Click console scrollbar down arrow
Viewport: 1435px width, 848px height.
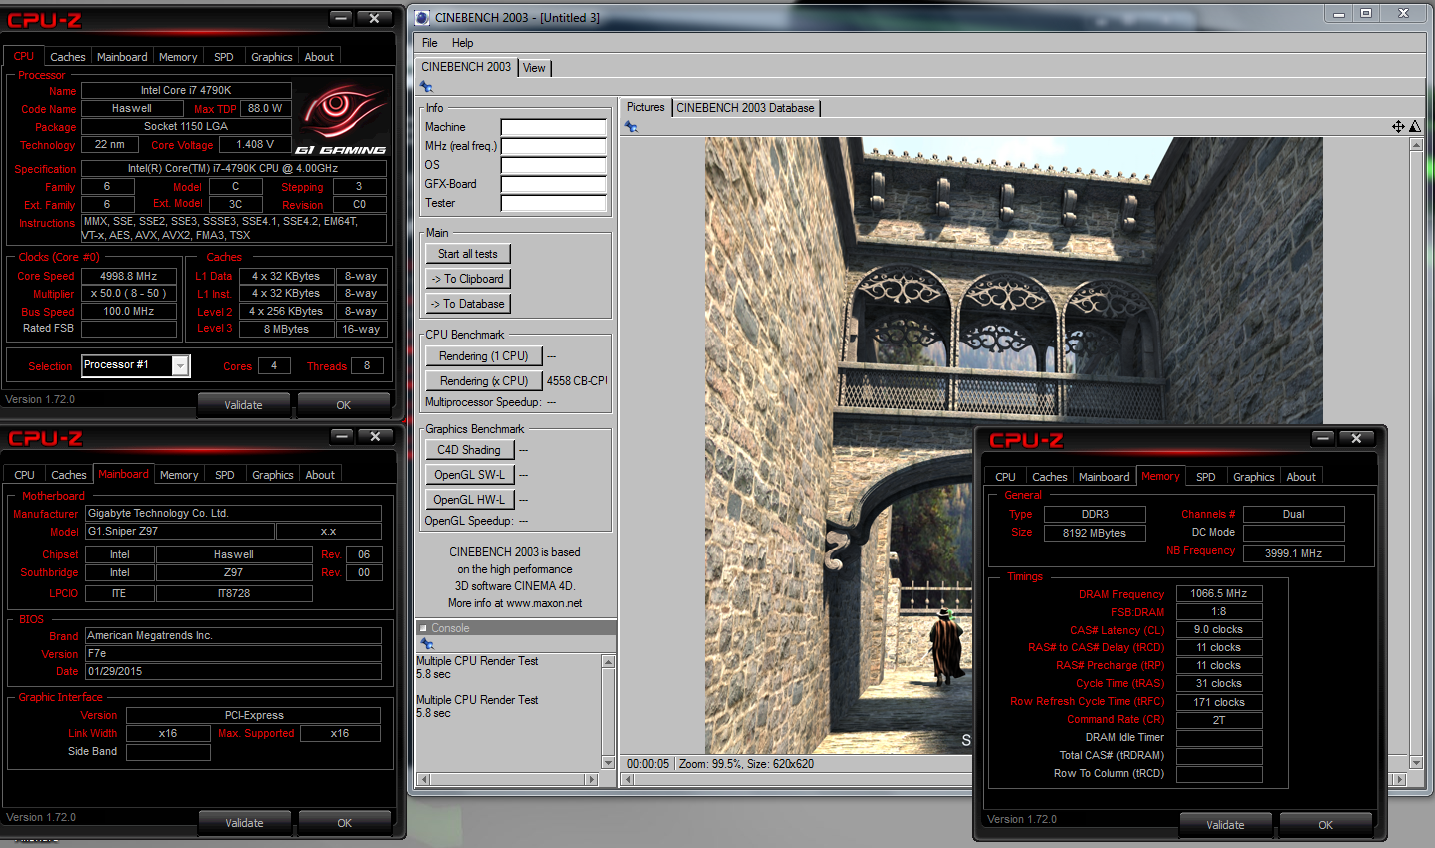[608, 763]
